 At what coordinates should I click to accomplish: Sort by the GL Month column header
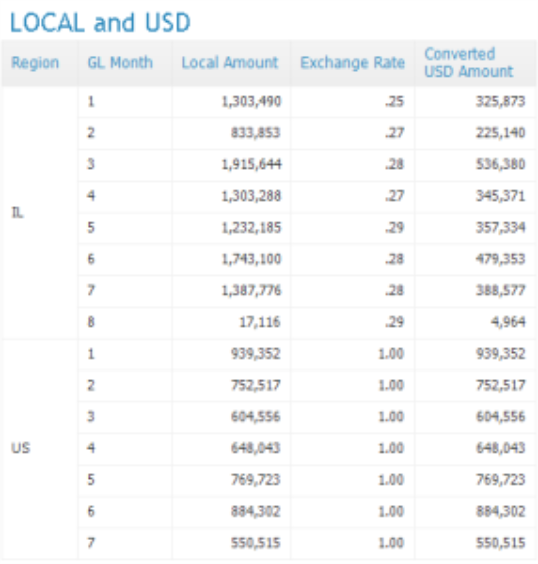point(120,62)
